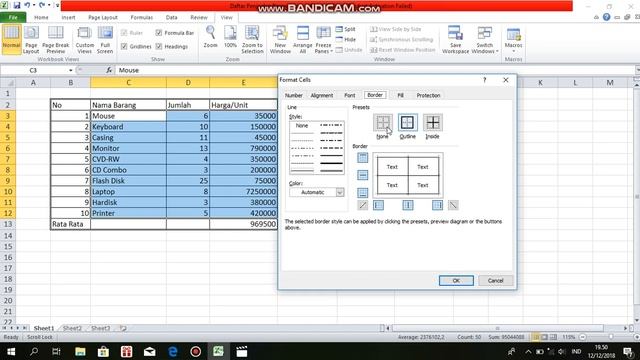
Task: Click the border preview diagram
Action: [407, 176]
